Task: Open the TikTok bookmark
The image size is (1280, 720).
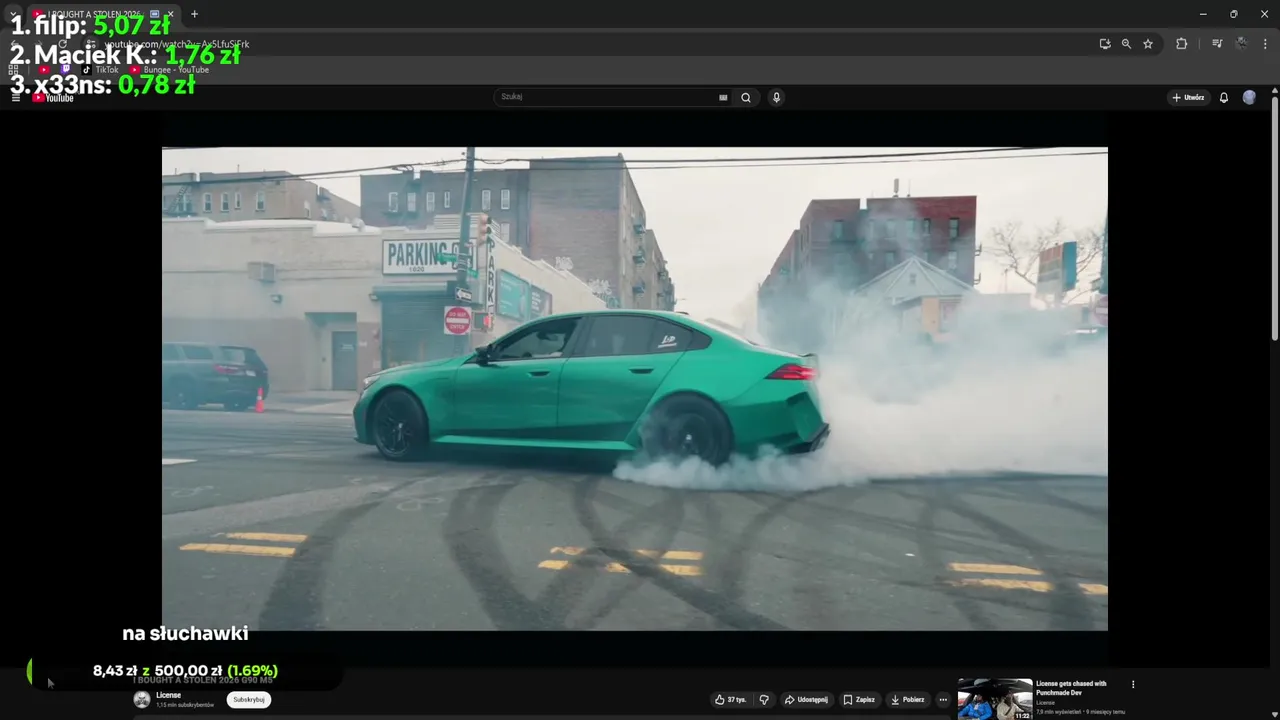Action: pyautogui.click(x=101, y=70)
